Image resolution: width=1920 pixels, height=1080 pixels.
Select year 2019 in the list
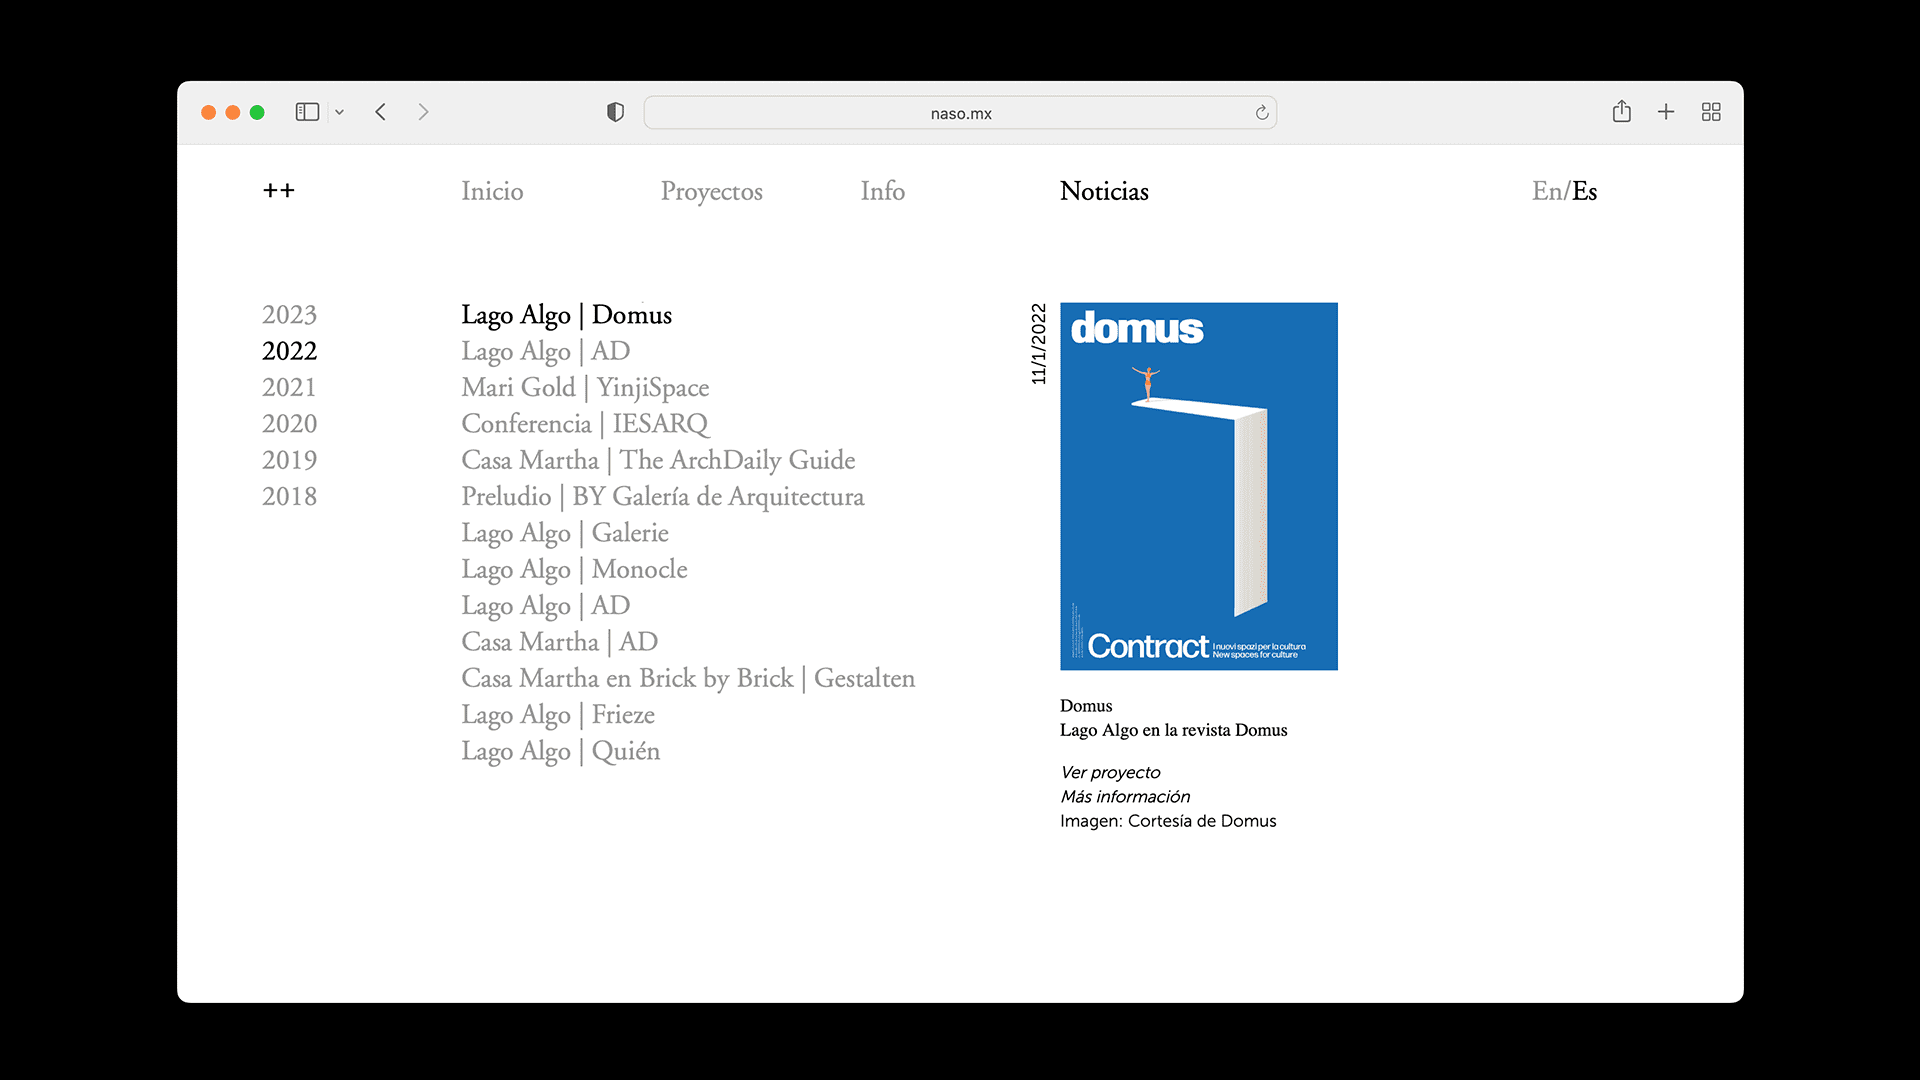pos(289,460)
